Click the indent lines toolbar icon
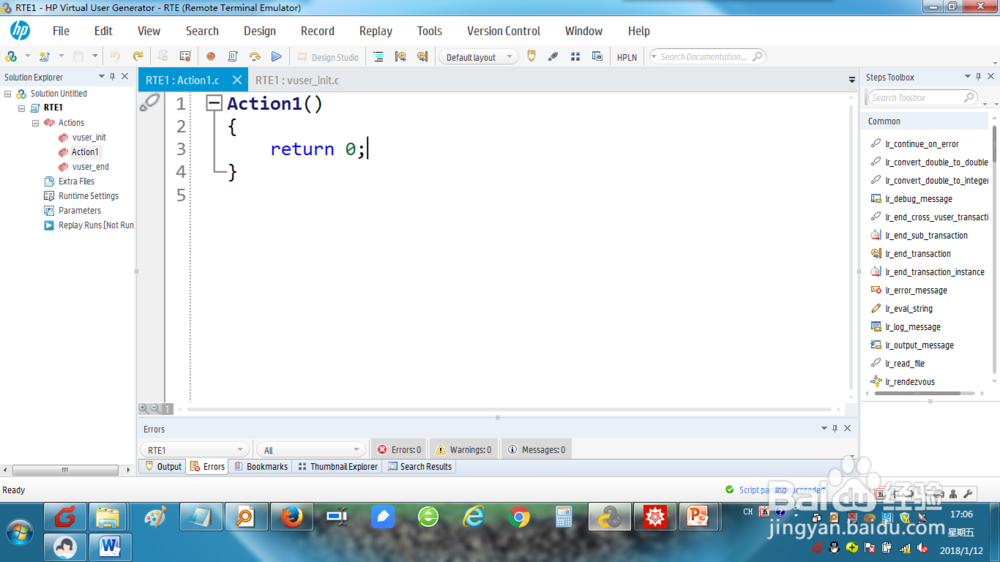Screen dimensions: 1000x562 [x=378, y=56]
